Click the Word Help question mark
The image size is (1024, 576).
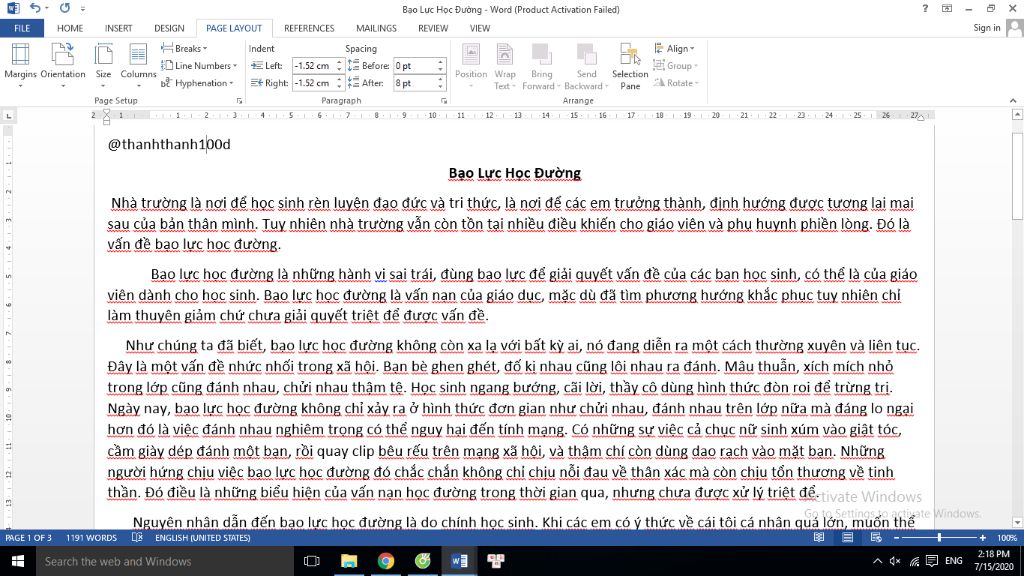tap(925, 8)
